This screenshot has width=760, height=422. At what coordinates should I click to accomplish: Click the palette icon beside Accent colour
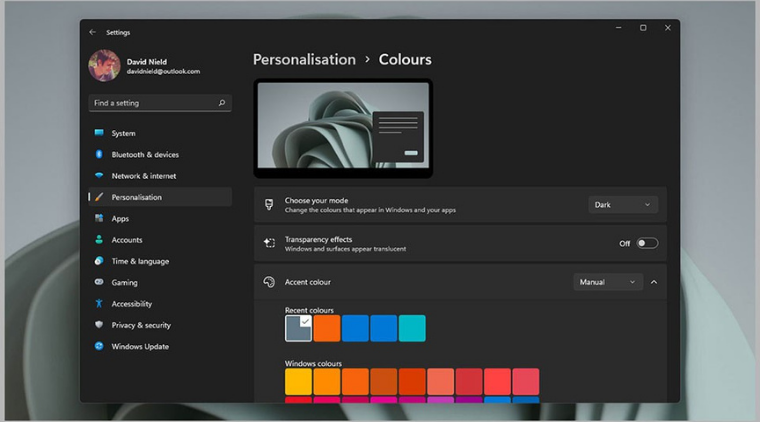pos(269,281)
